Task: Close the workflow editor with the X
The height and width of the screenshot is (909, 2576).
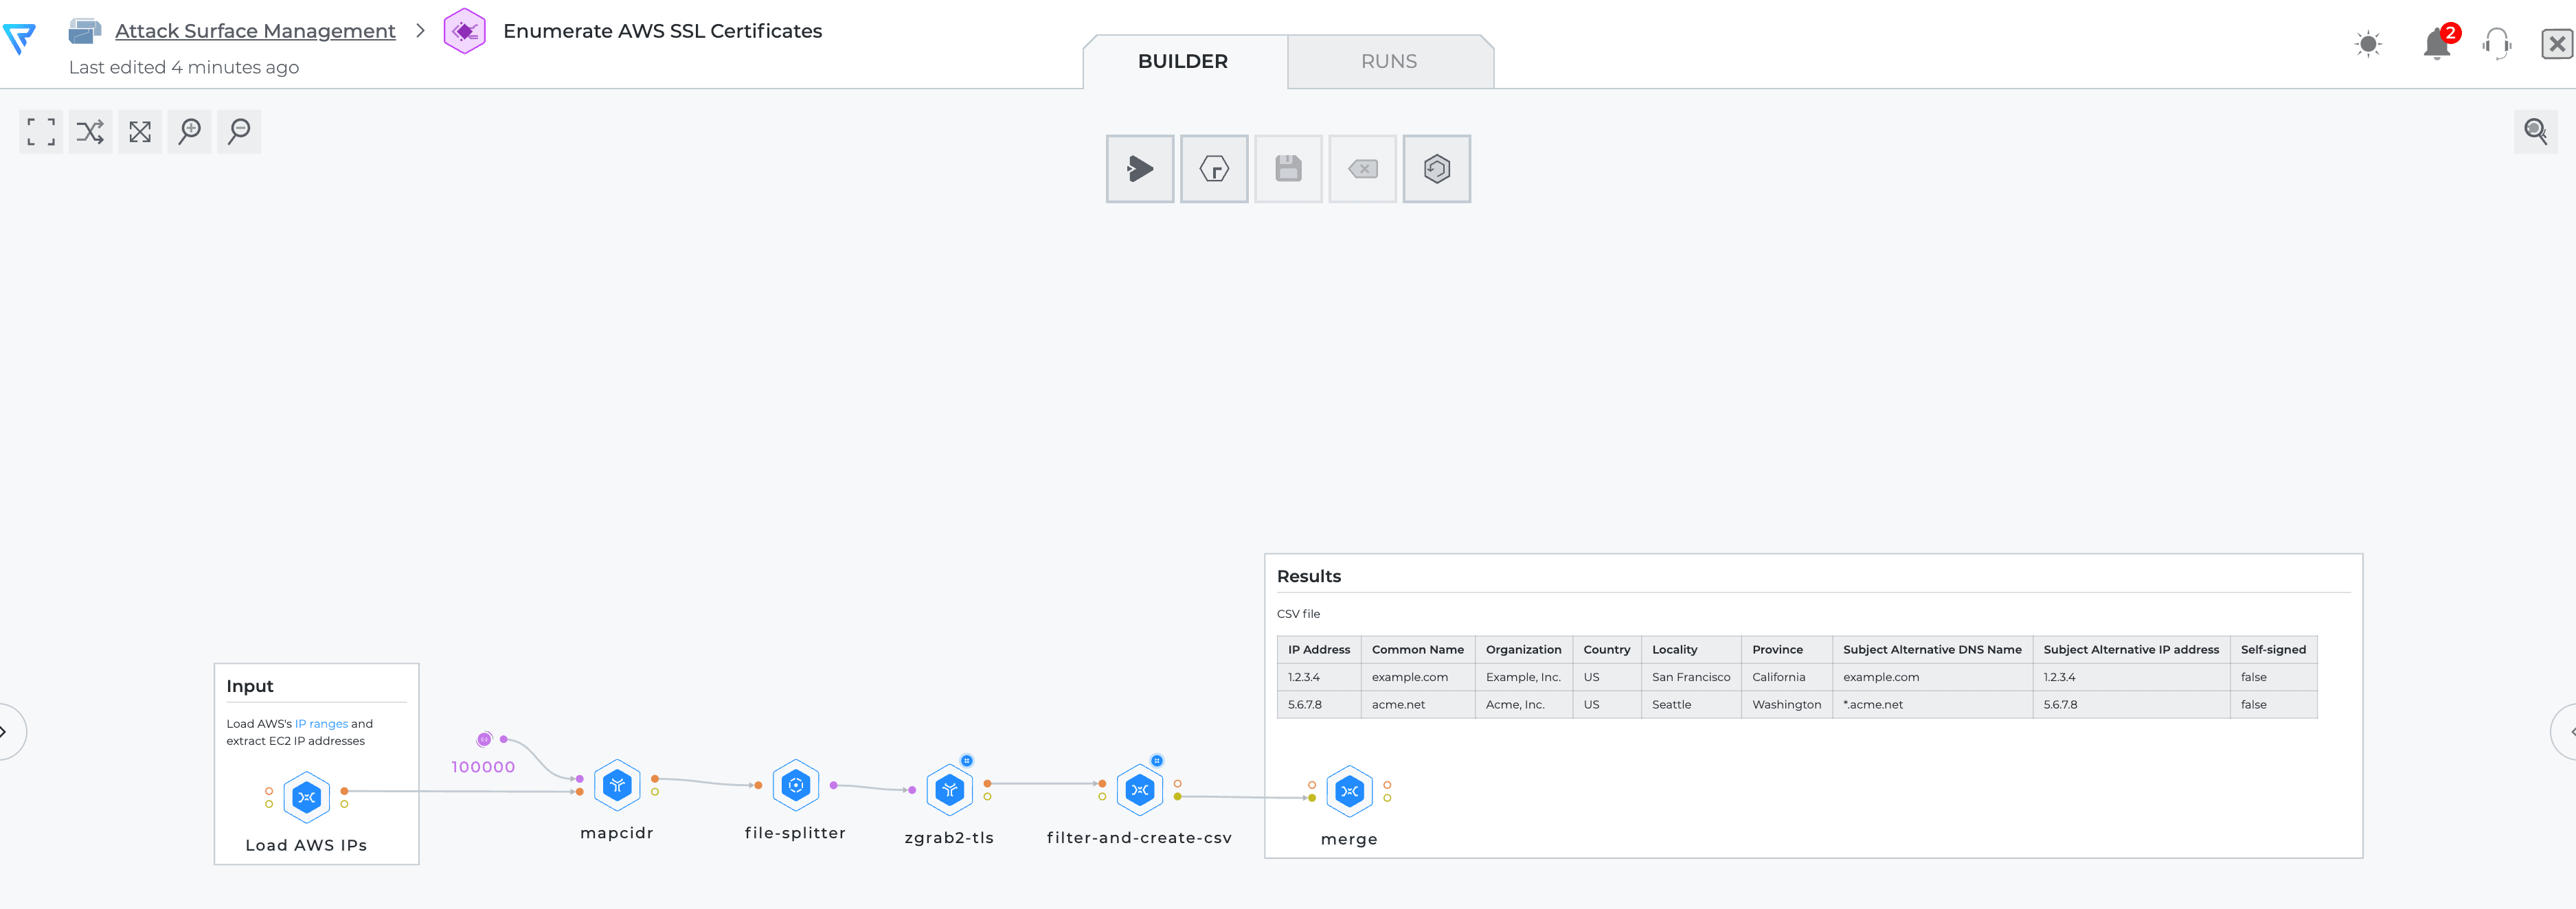Action: tap(2557, 44)
